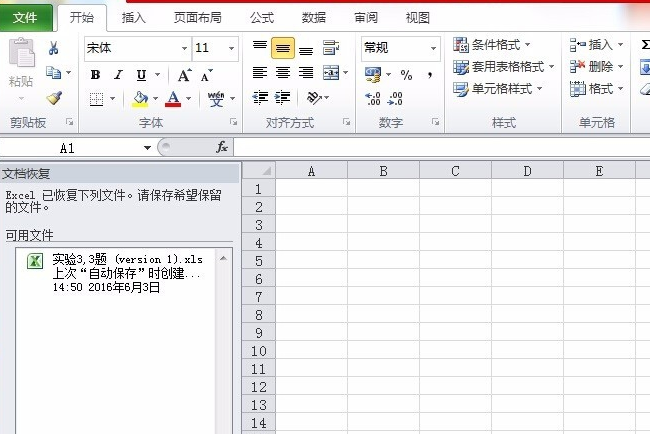
Task: Decrease indent icon
Action: 260,97
